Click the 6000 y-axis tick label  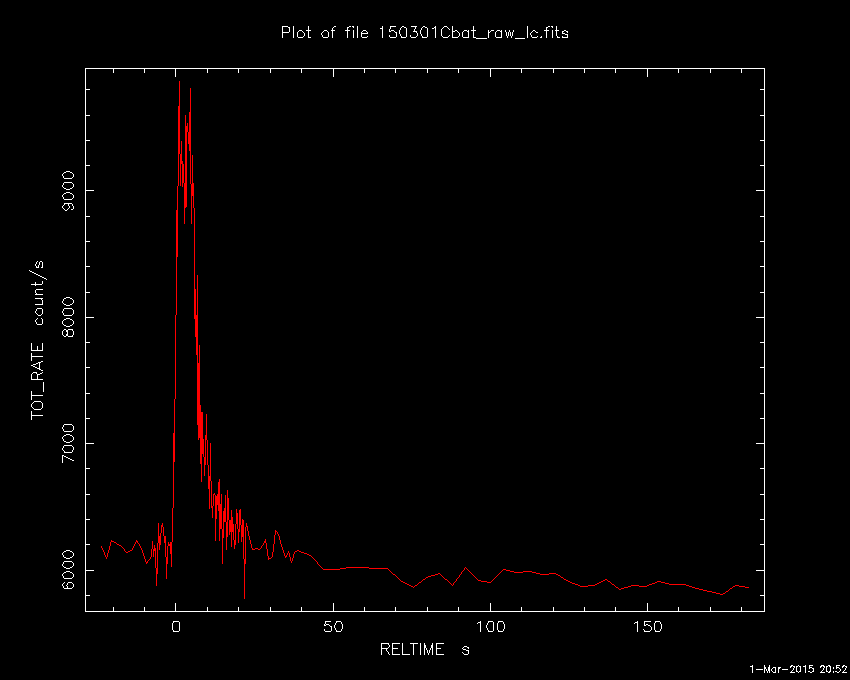[x=68, y=570]
